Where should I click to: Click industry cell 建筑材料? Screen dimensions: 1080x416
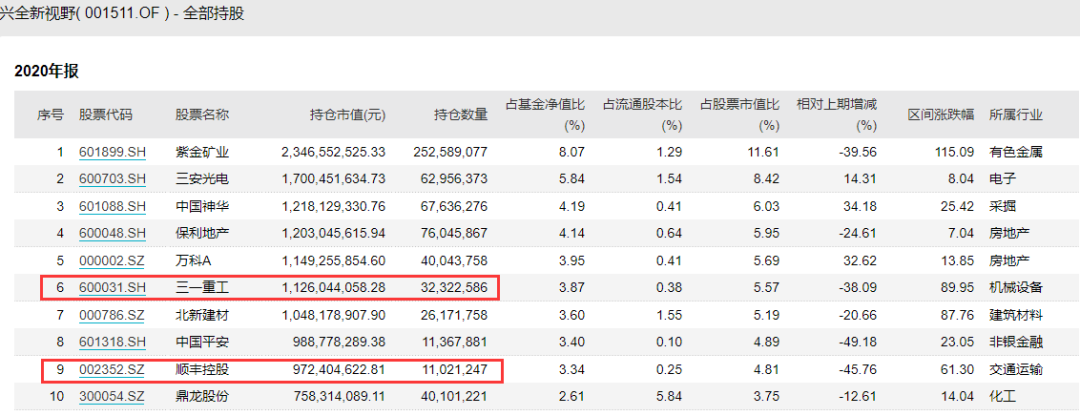(x=1016, y=315)
